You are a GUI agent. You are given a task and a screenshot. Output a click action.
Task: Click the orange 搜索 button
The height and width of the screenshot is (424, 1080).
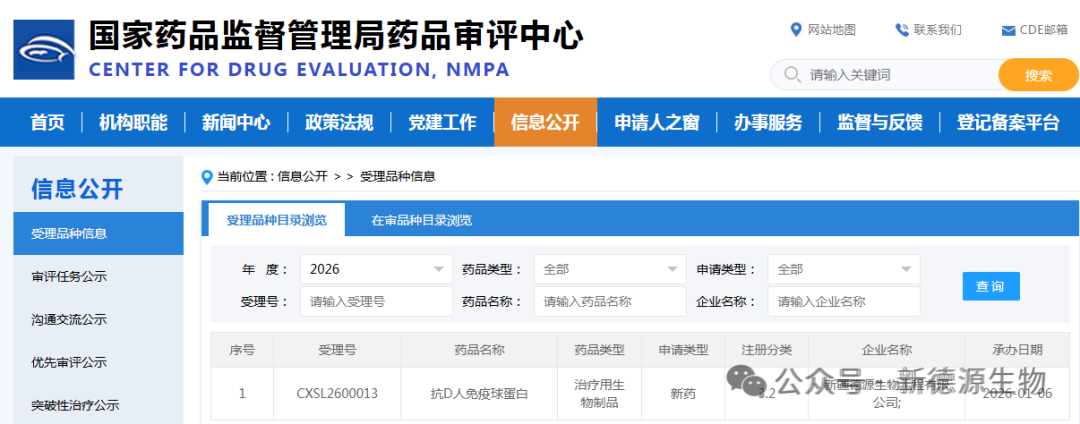click(1038, 75)
